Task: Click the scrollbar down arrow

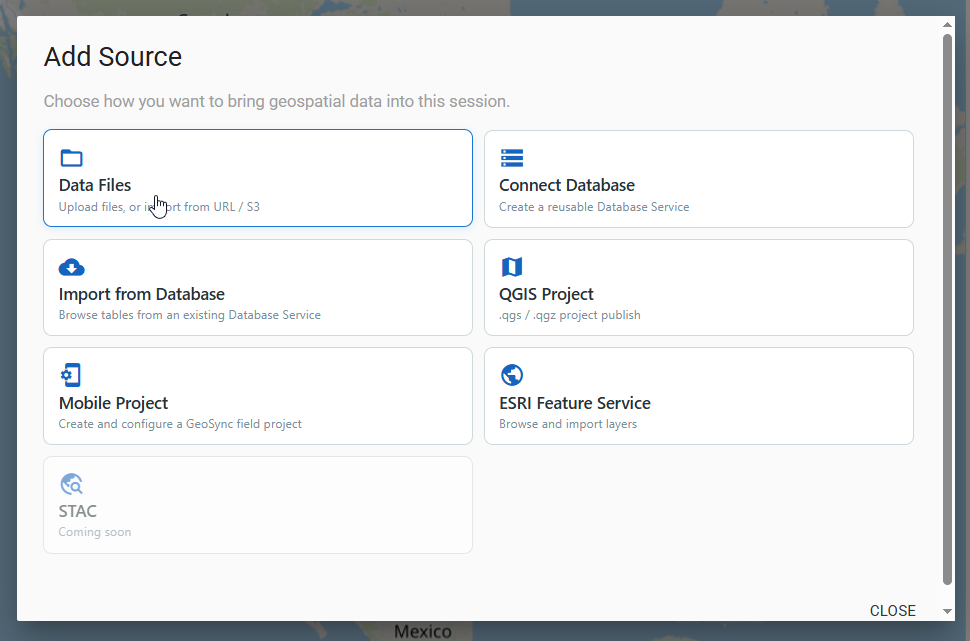Action: coord(947,611)
